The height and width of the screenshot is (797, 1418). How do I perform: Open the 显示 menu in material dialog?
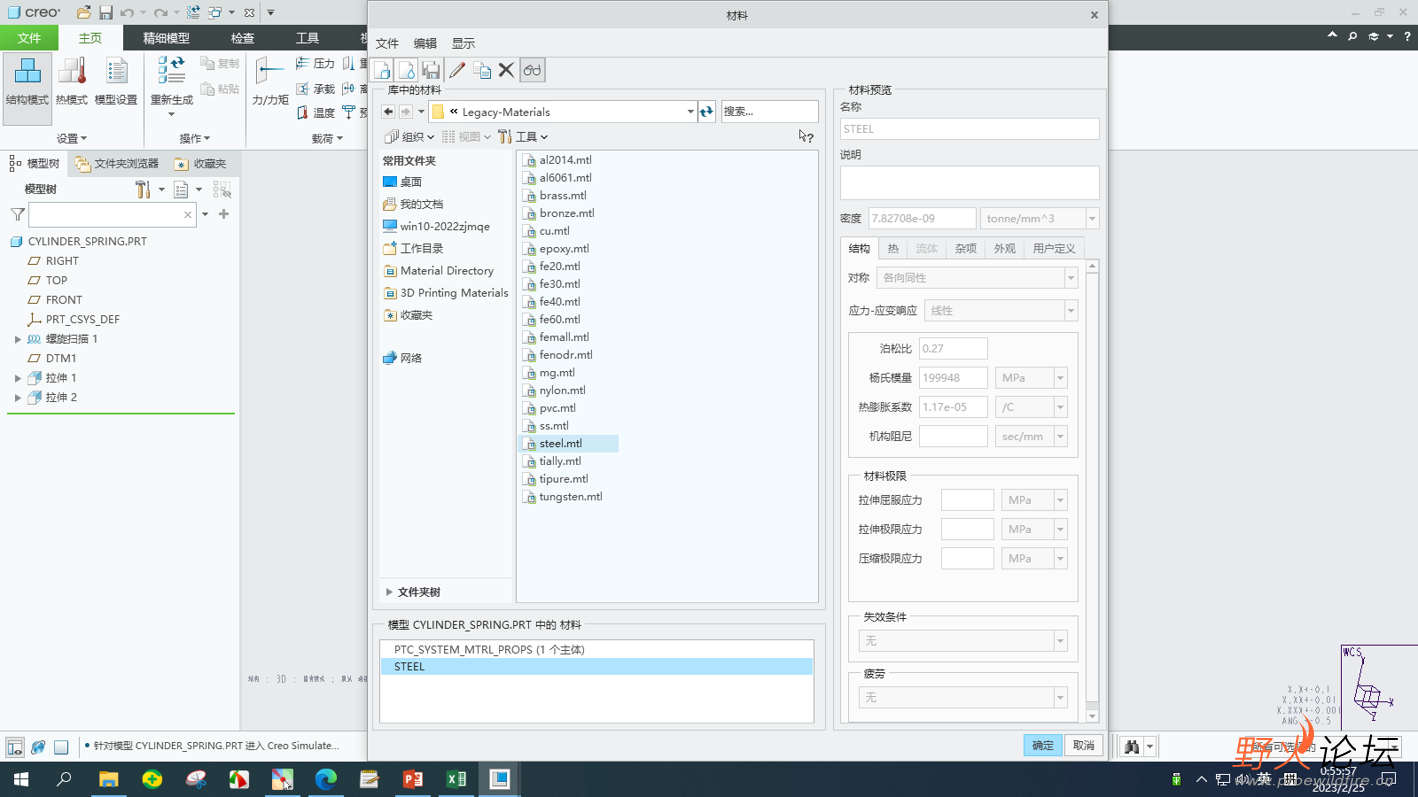[463, 43]
